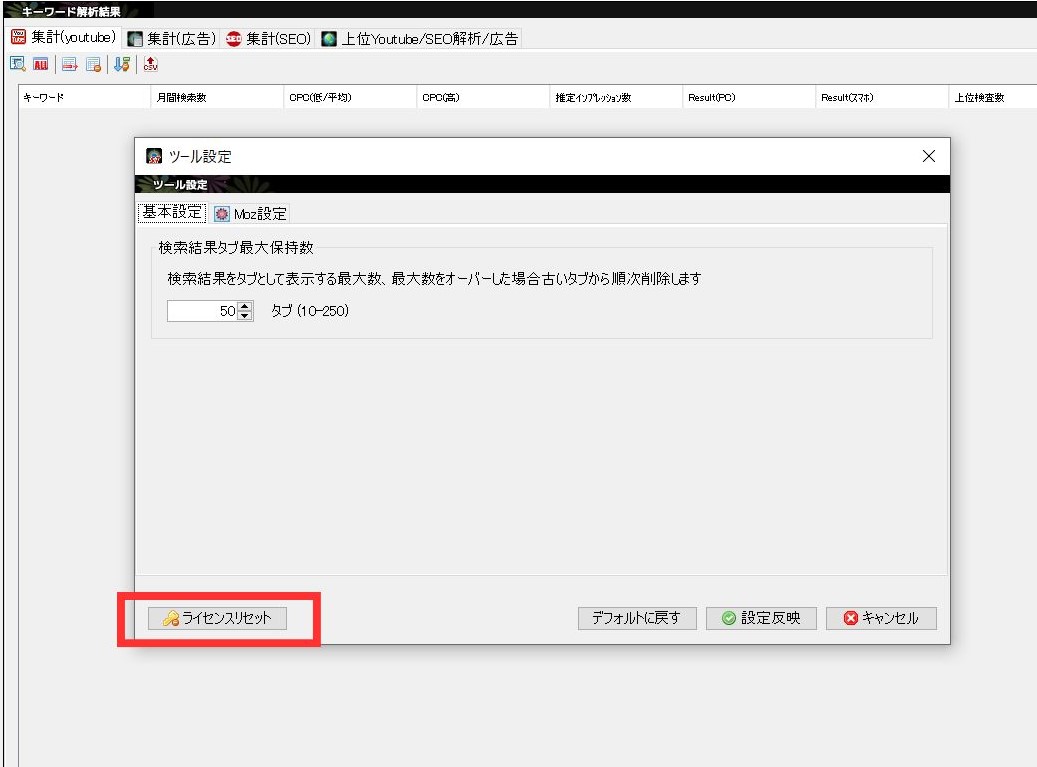
Task: Sort by the 月間検索数 column header
Action: click(181, 98)
